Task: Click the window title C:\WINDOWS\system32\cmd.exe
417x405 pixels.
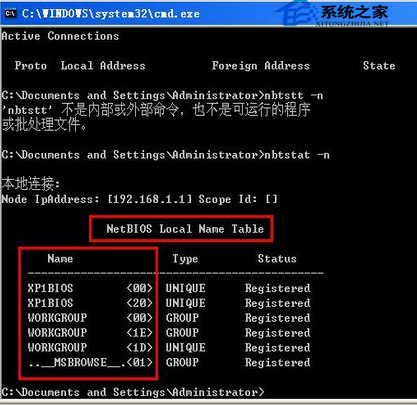Action: [x=111, y=14]
